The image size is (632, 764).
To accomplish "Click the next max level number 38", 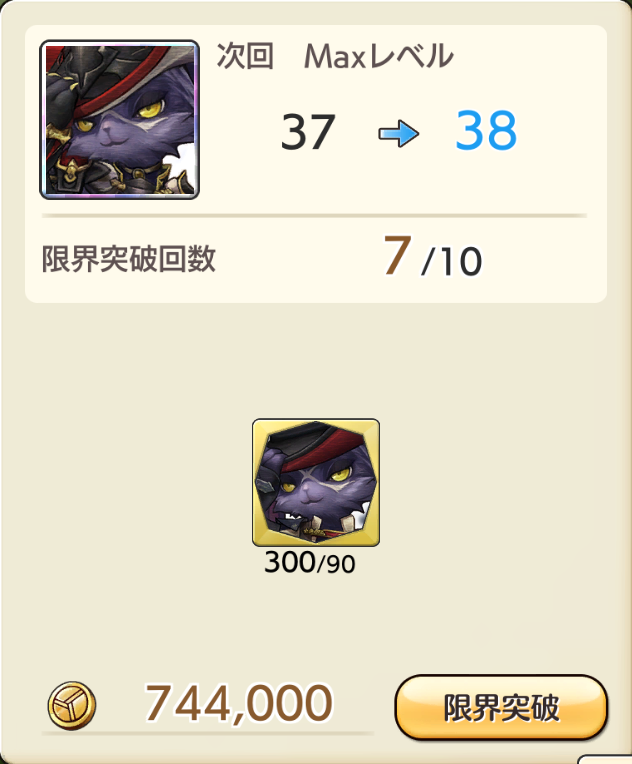I will click(x=486, y=131).
